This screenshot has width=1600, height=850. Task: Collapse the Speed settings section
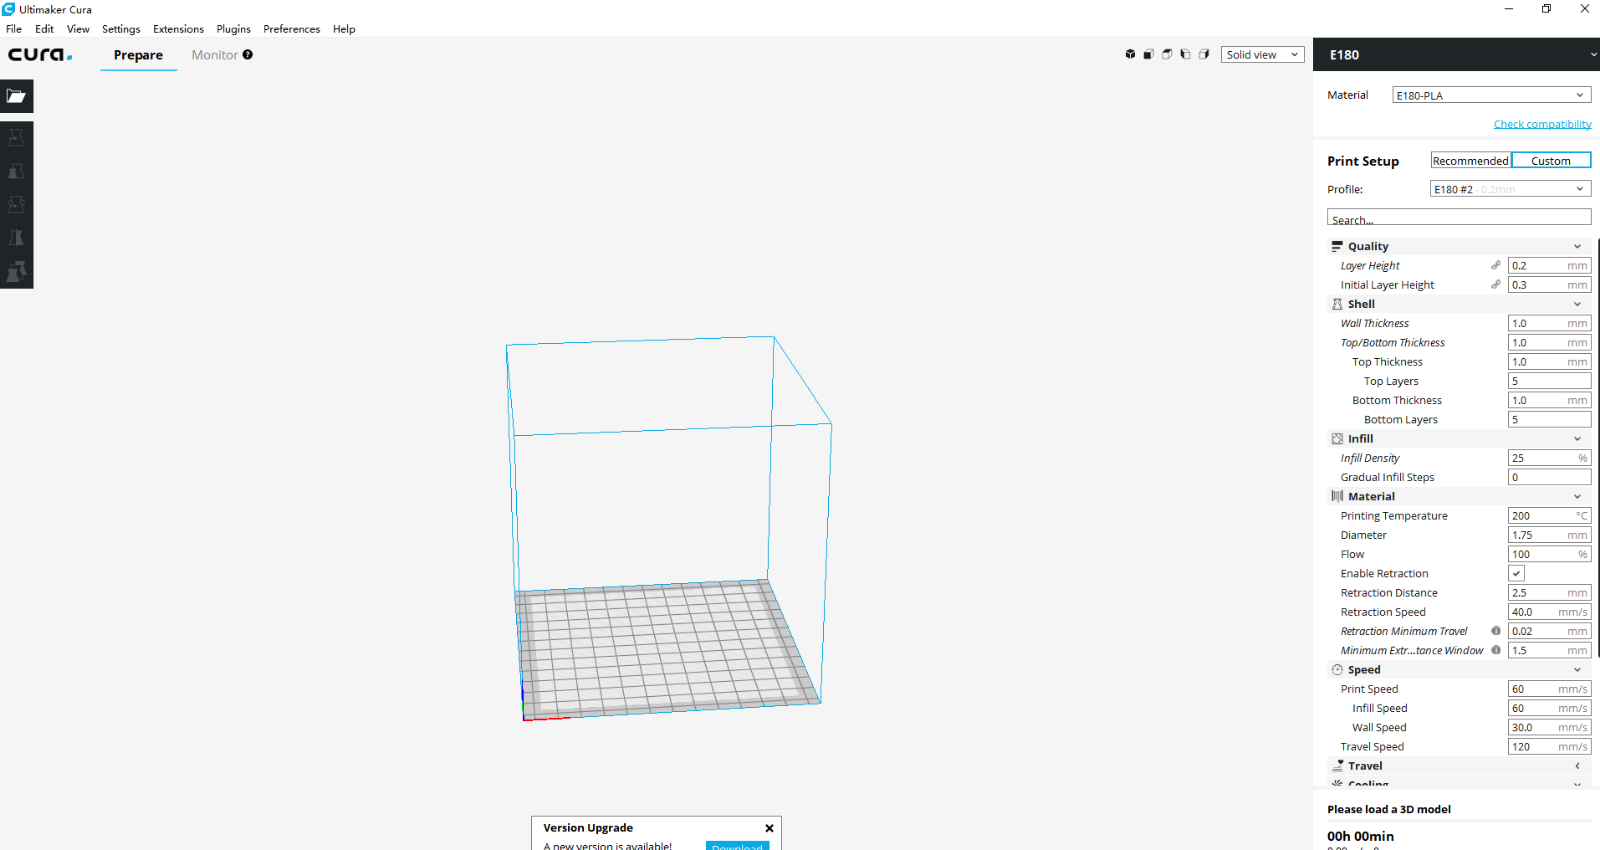tap(1577, 670)
